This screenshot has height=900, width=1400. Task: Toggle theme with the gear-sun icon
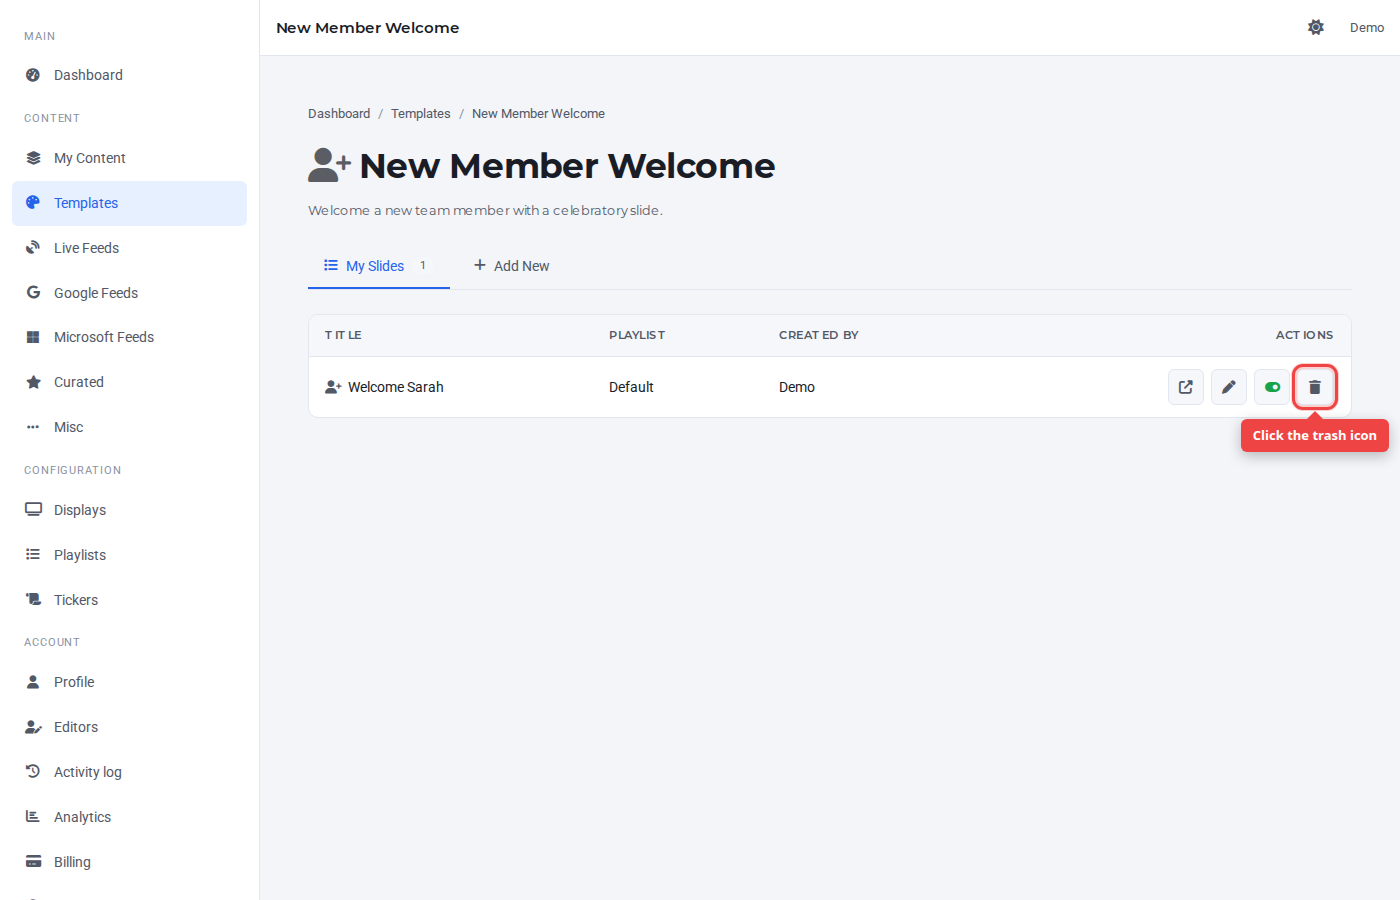1316,28
